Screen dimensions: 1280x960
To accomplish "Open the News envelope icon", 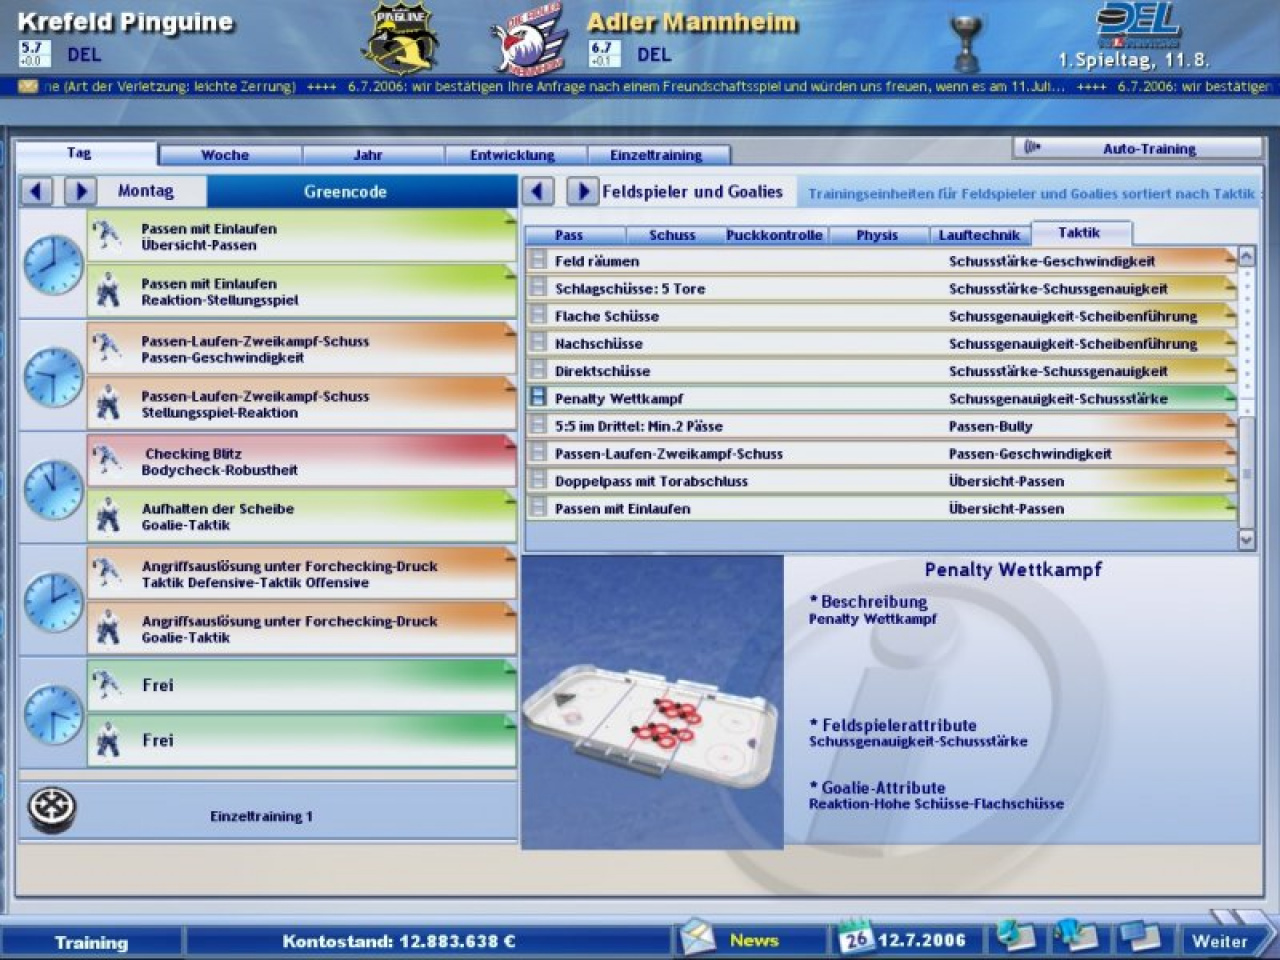I will (699, 938).
